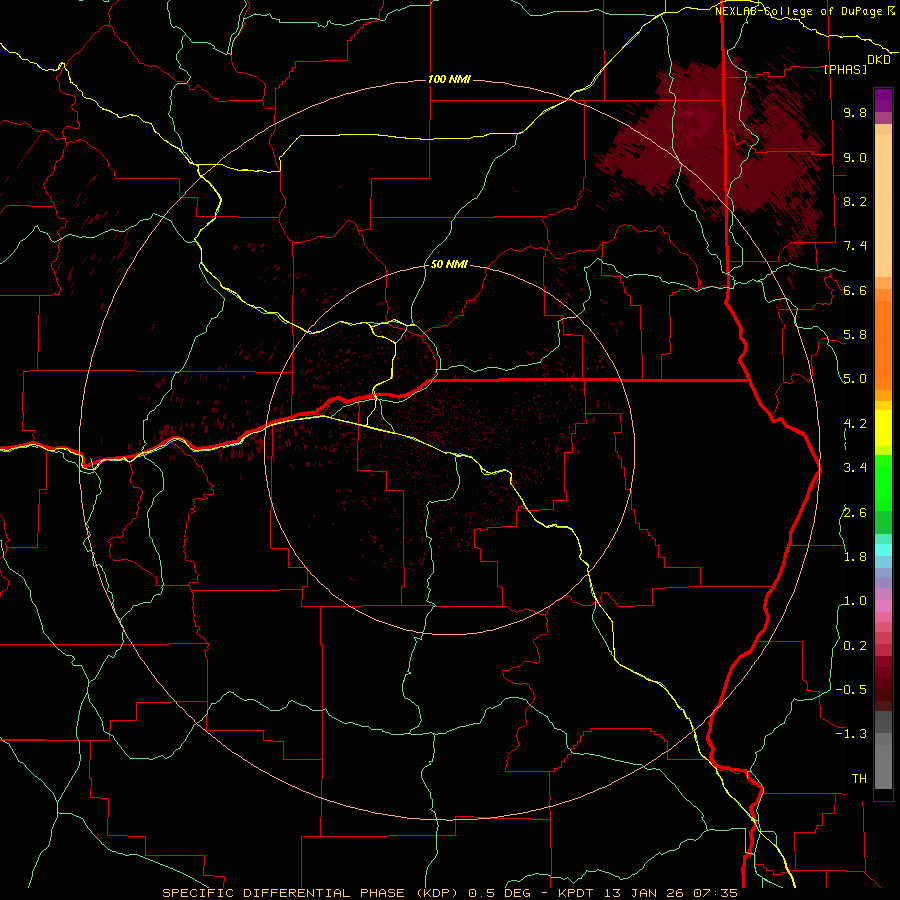This screenshot has height=900, width=900.
Task: Click the product title caption at bottom
Action: [449, 893]
